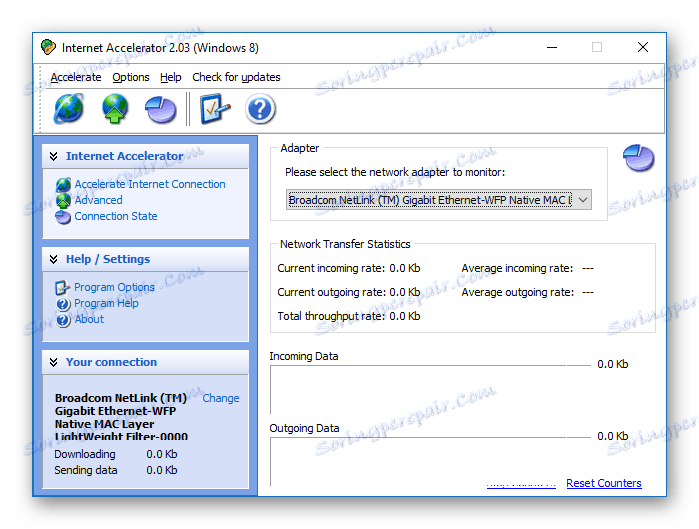Click Average outgoing rate label

click(518, 292)
